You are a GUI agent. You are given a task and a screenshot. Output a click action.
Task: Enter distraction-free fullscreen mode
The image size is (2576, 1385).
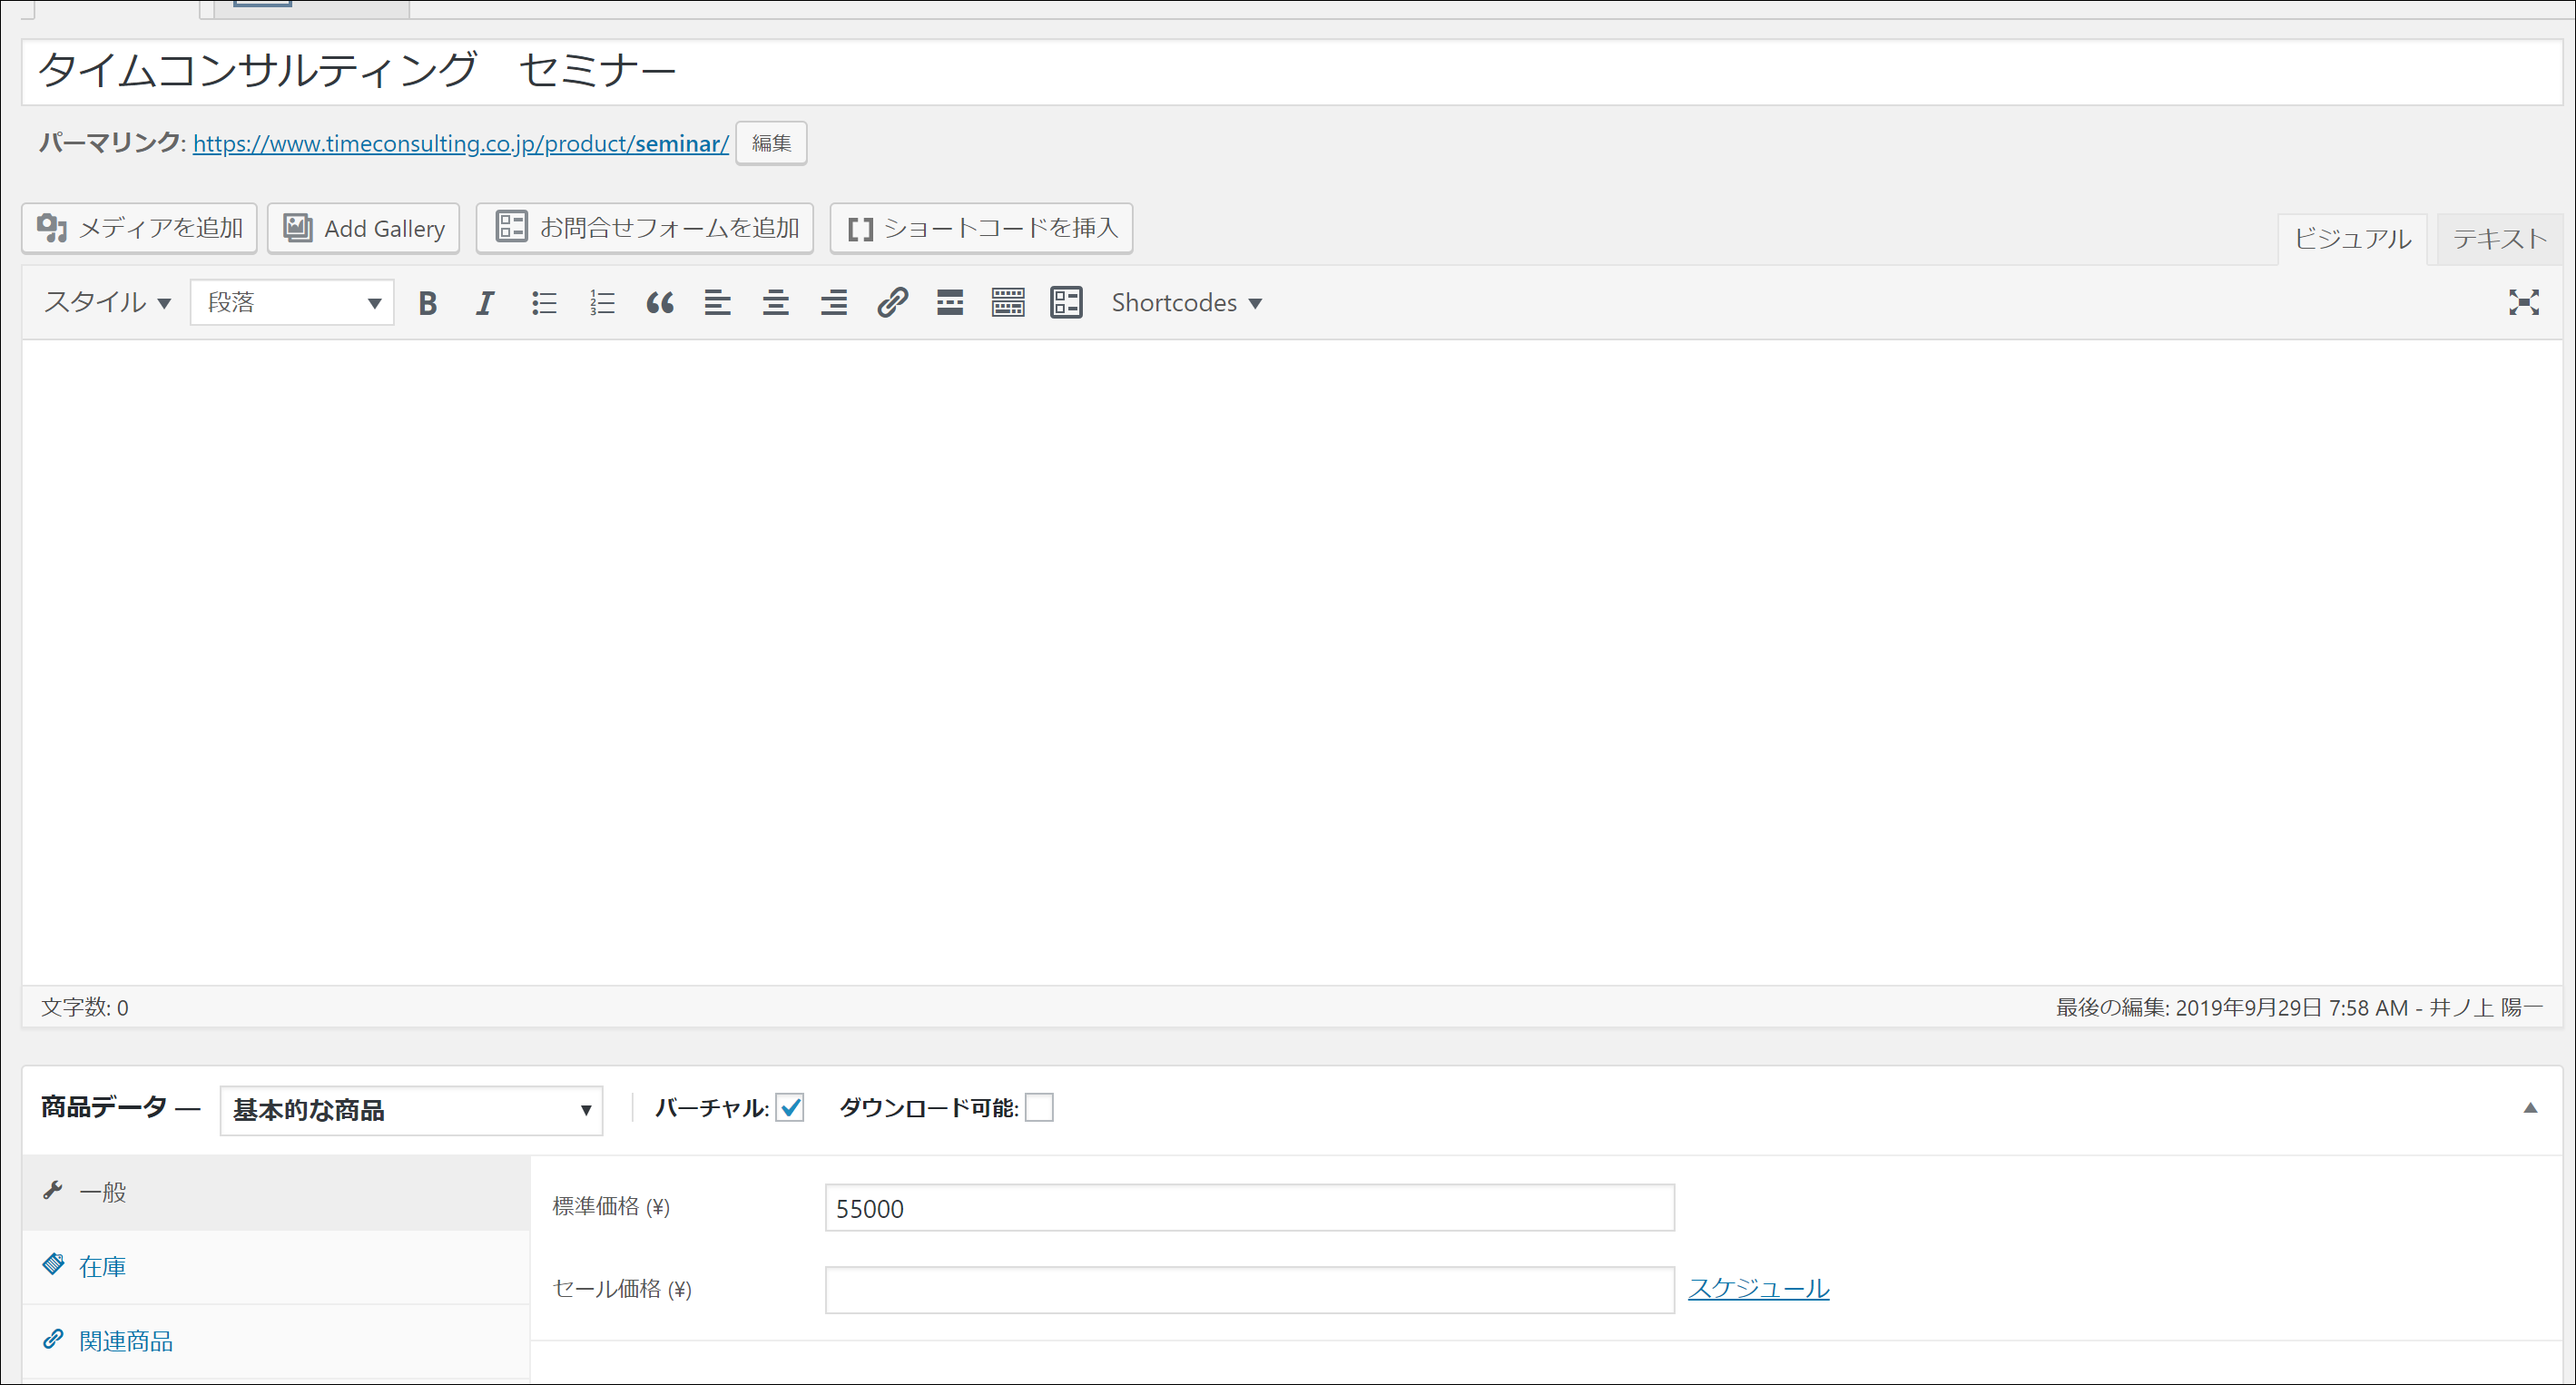point(2523,302)
